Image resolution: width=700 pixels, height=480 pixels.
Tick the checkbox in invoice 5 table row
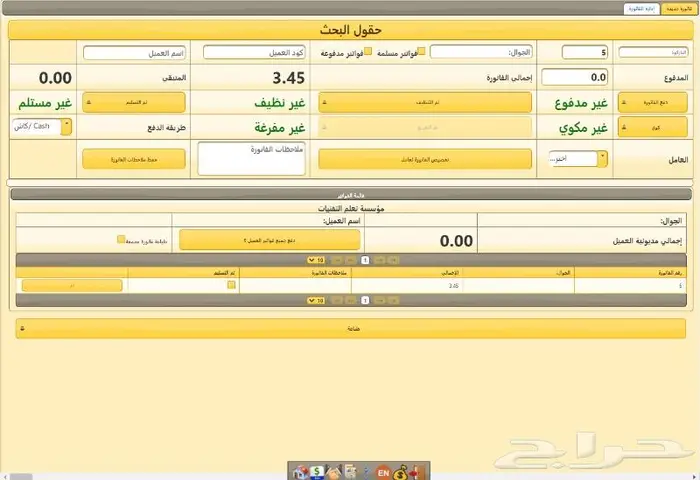coord(231,284)
